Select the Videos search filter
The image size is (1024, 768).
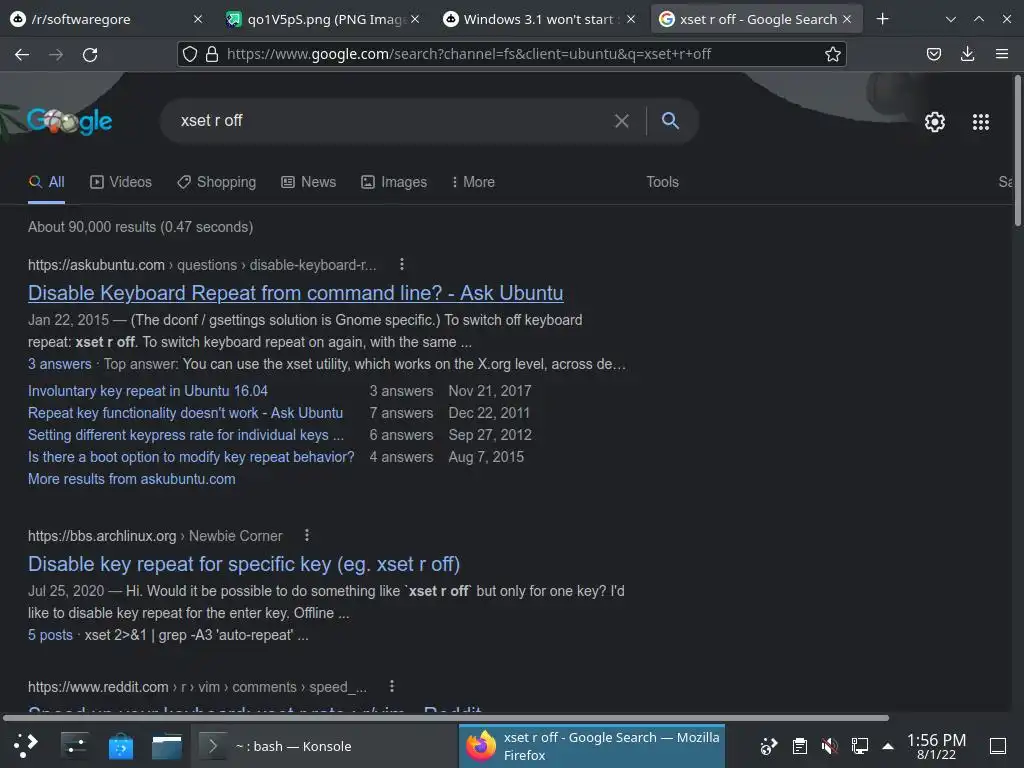click(x=121, y=182)
